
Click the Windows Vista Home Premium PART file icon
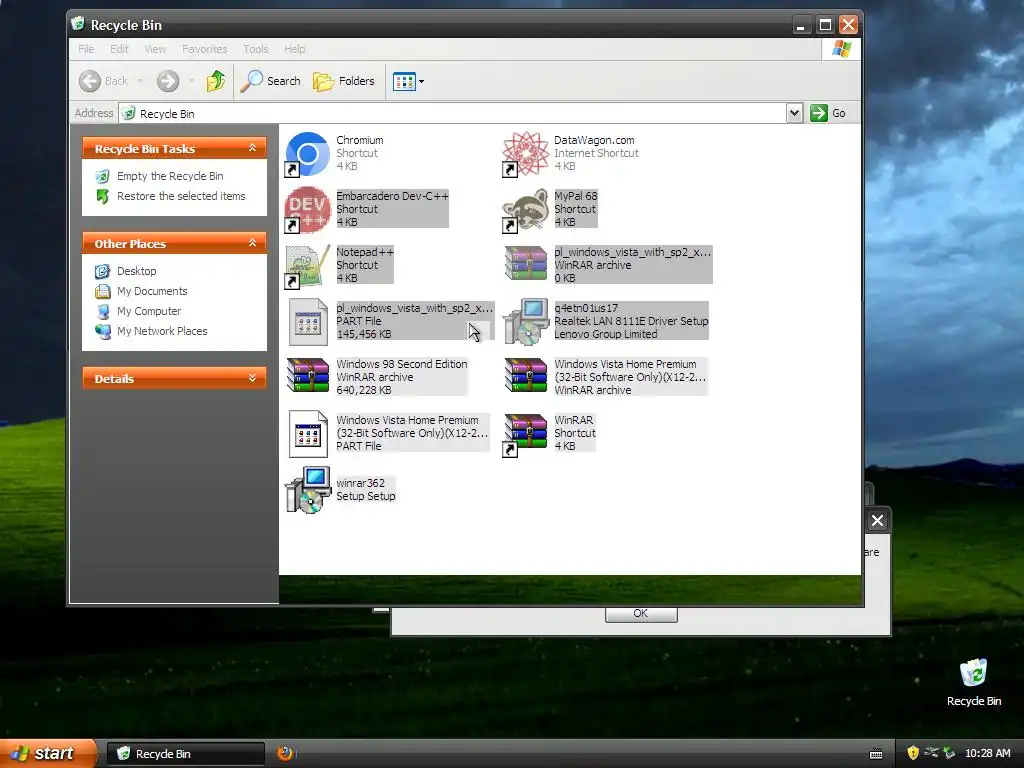[308, 434]
